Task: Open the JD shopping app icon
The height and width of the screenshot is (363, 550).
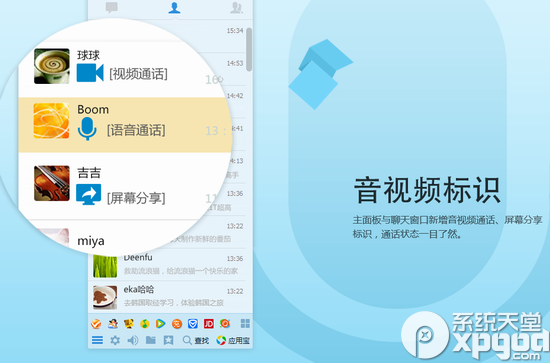Action: click(x=209, y=323)
